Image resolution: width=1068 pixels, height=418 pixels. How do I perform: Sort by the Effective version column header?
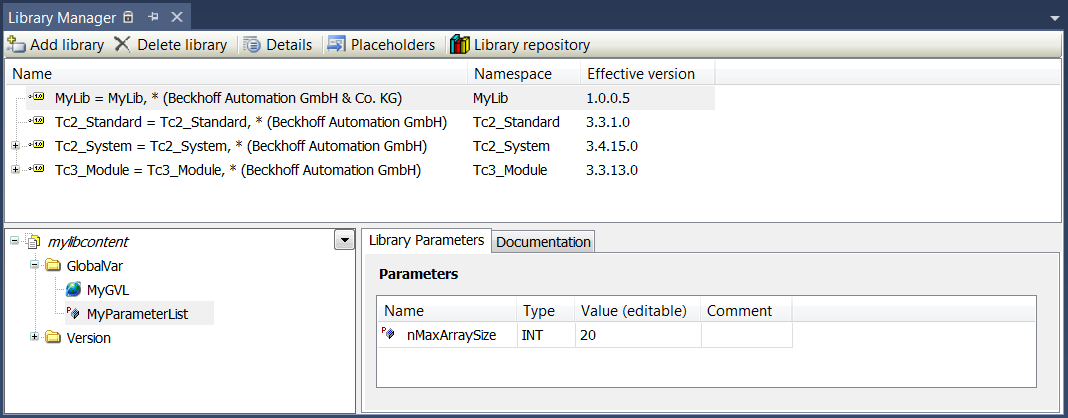pyautogui.click(x=647, y=74)
